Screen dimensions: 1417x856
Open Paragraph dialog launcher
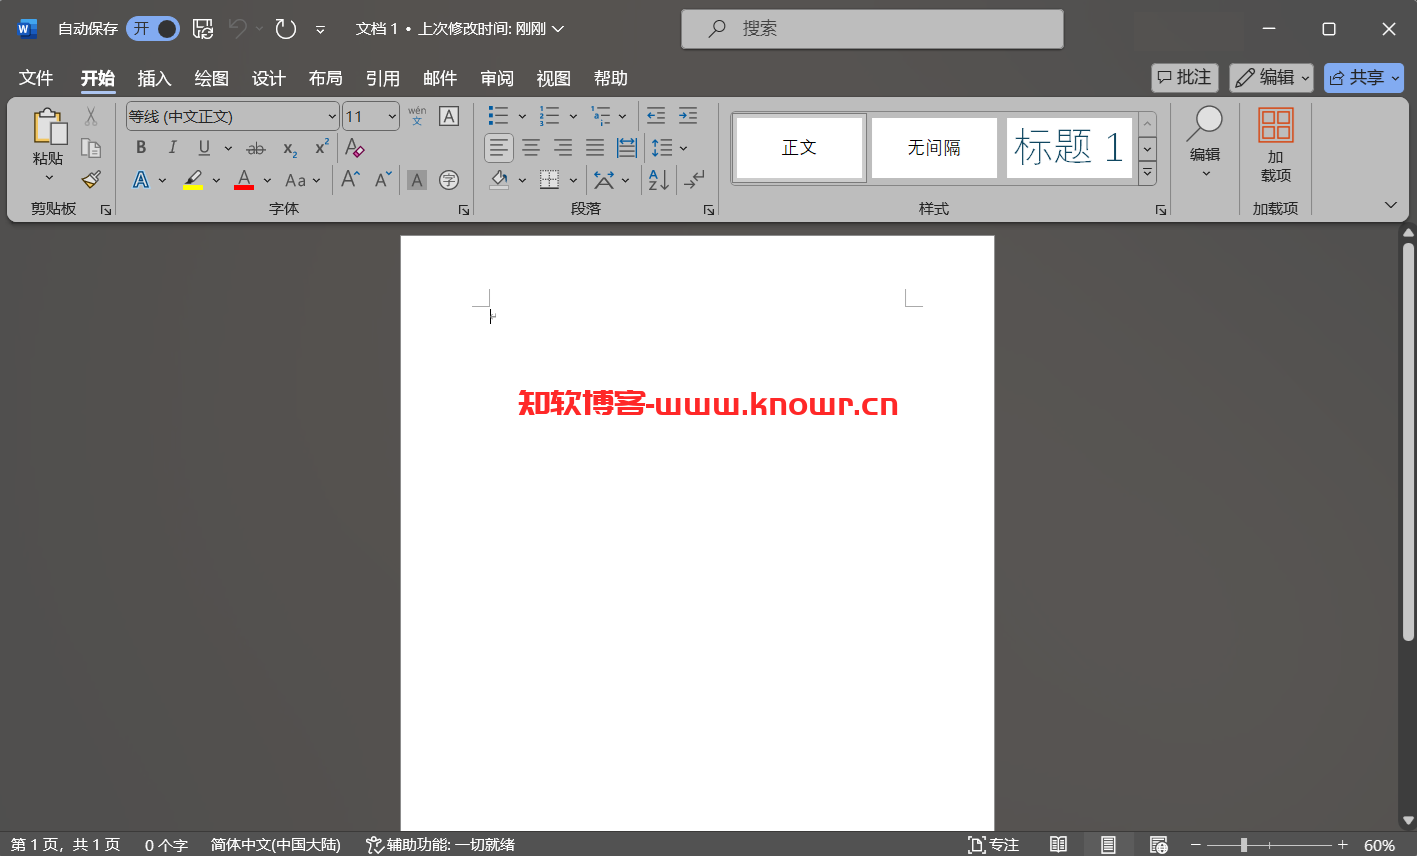(x=709, y=210)
